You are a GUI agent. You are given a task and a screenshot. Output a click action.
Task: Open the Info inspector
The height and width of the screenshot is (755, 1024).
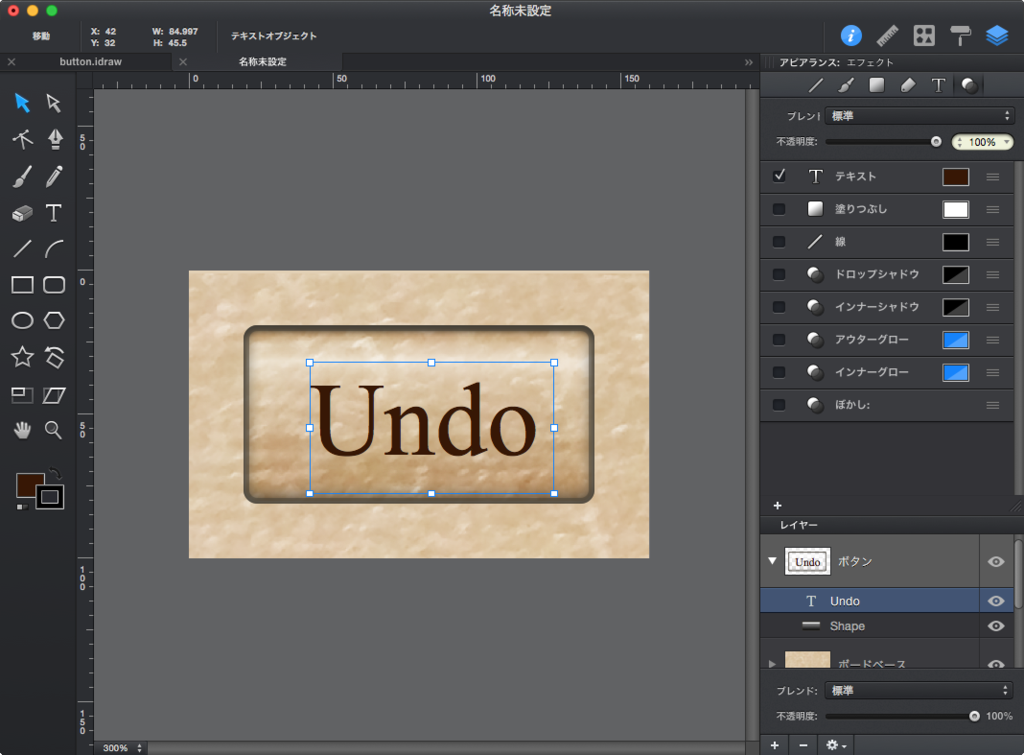[x=851, y=35]
